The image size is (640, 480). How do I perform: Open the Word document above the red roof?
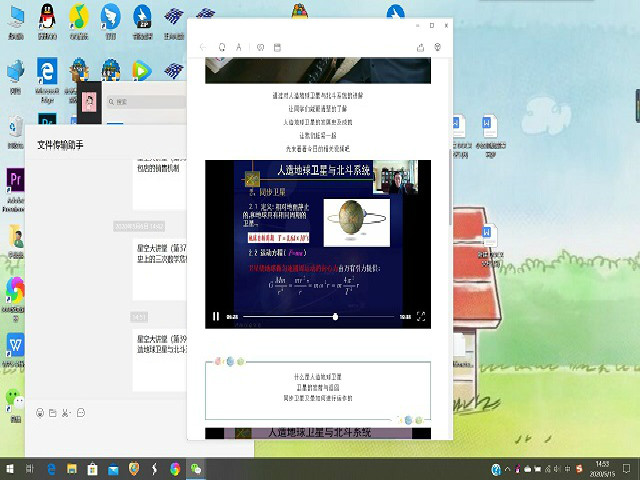pos(490,245)
